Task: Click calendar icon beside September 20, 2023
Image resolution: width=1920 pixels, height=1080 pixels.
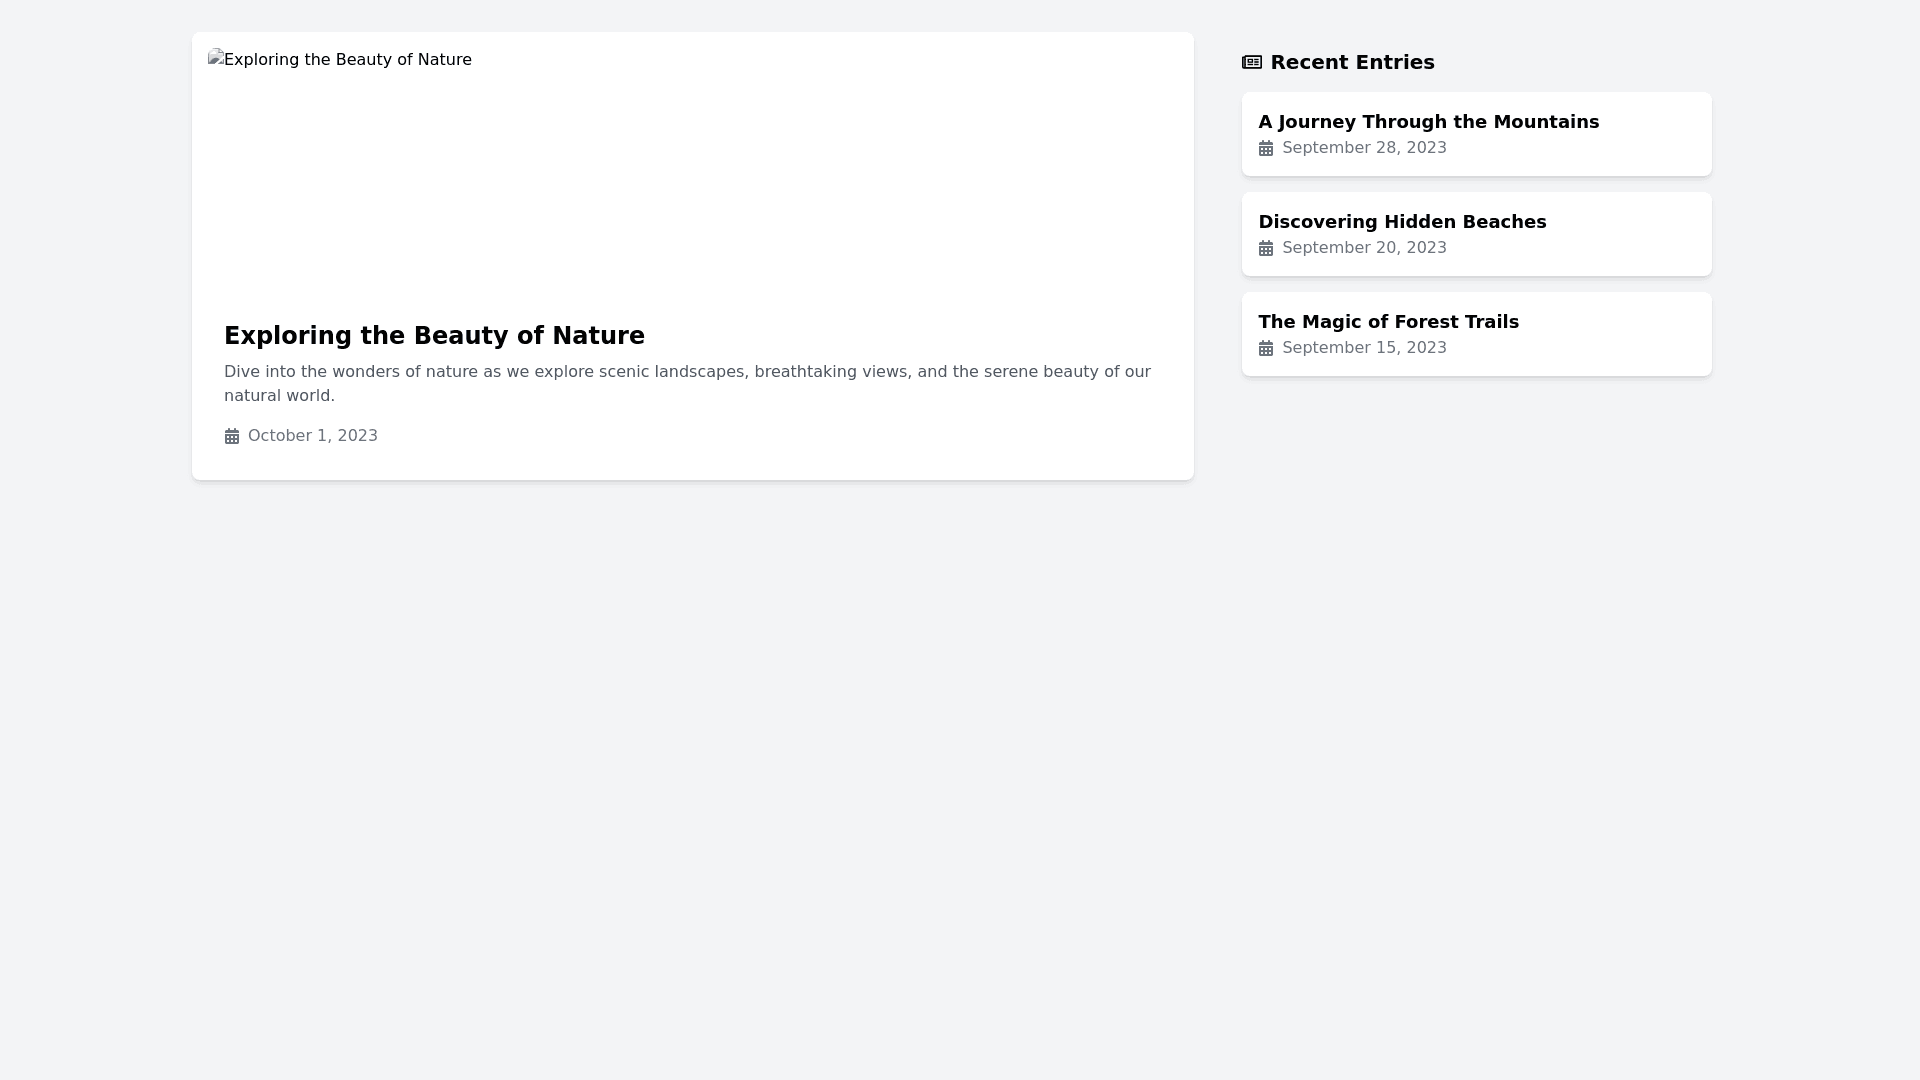Action: coord(1265,248)
